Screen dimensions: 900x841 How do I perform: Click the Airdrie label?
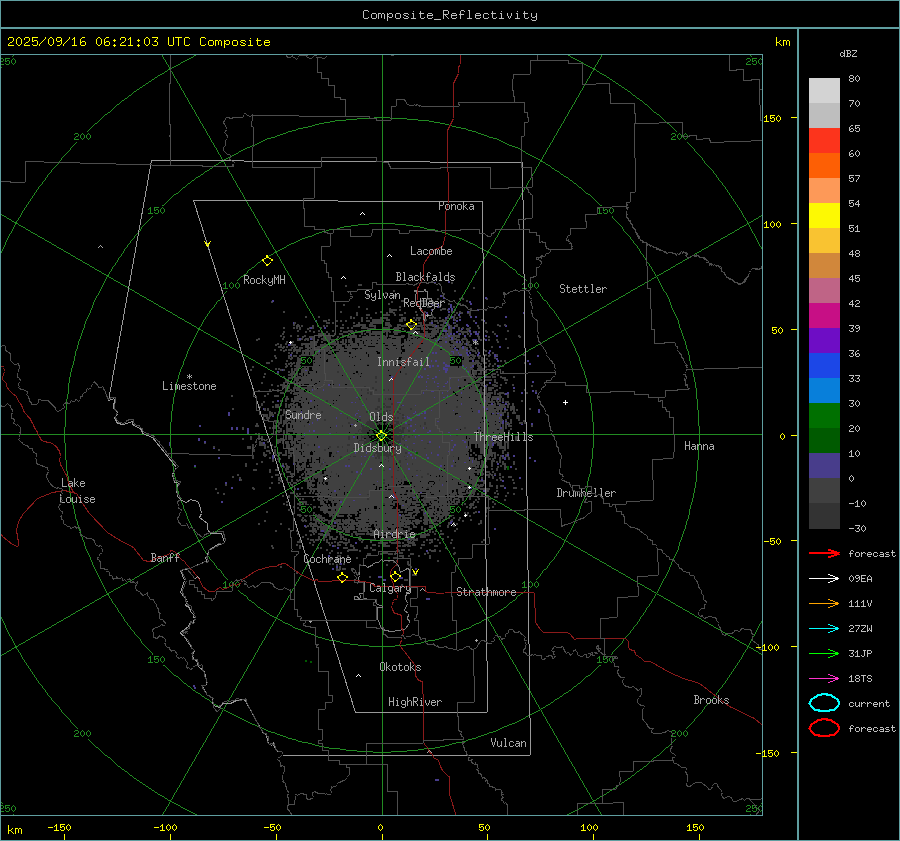point(394,534)
